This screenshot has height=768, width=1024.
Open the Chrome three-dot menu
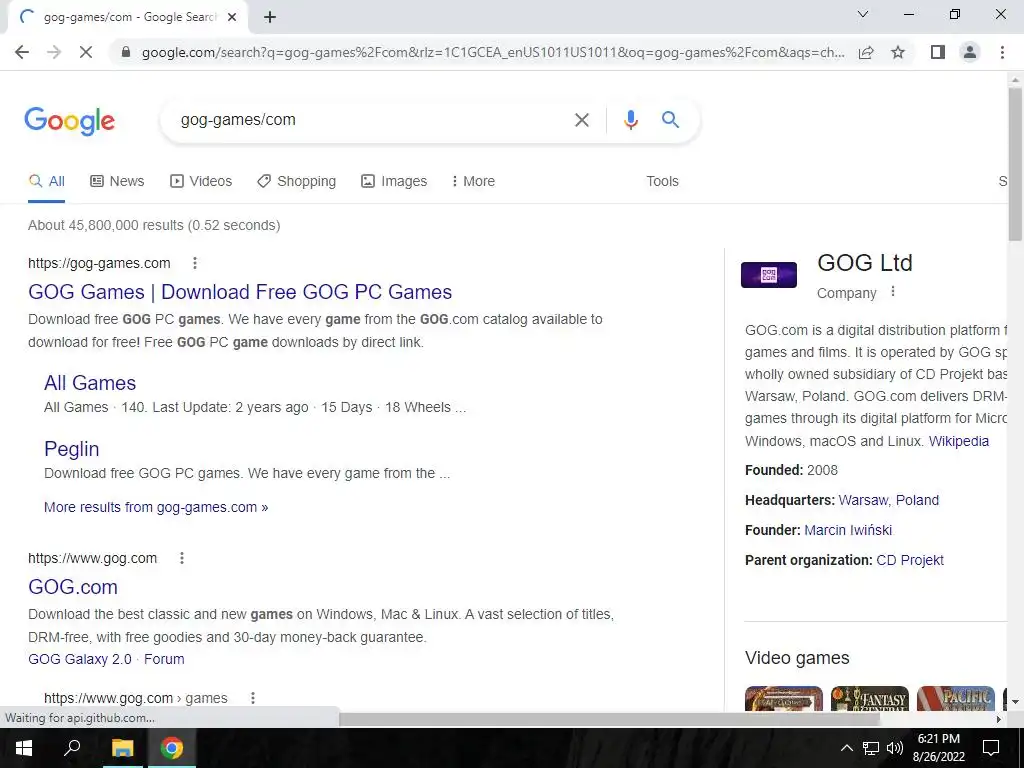click(1002, 52)
